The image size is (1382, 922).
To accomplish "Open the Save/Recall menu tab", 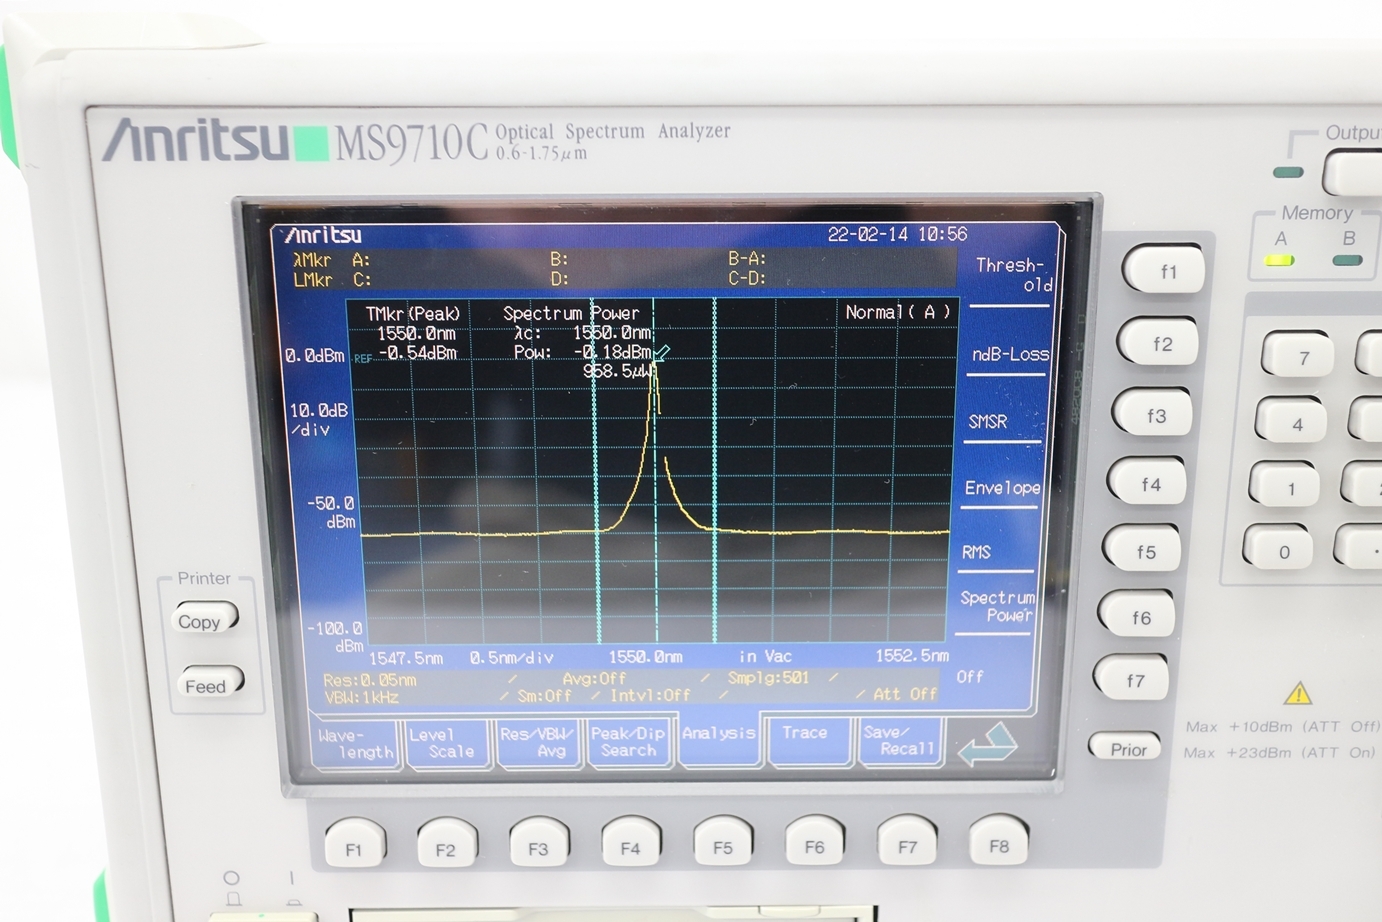I will coord(900,741).
